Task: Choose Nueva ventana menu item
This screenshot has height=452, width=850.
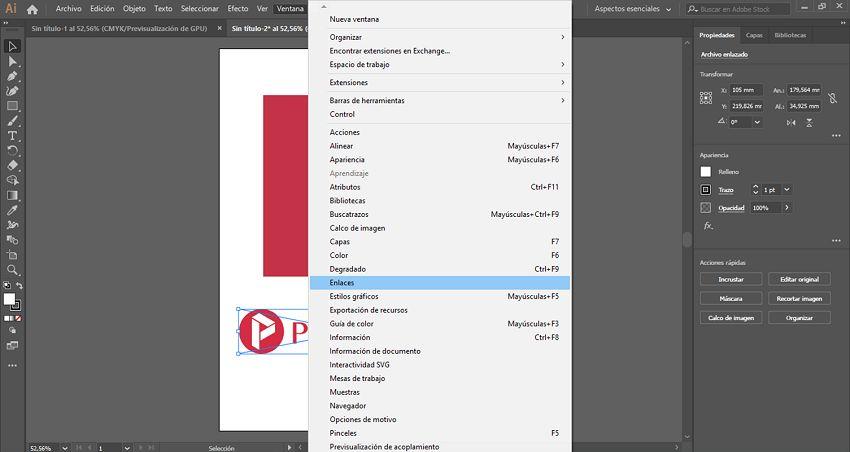Action: pyautogui.click(x=440, y=19)
